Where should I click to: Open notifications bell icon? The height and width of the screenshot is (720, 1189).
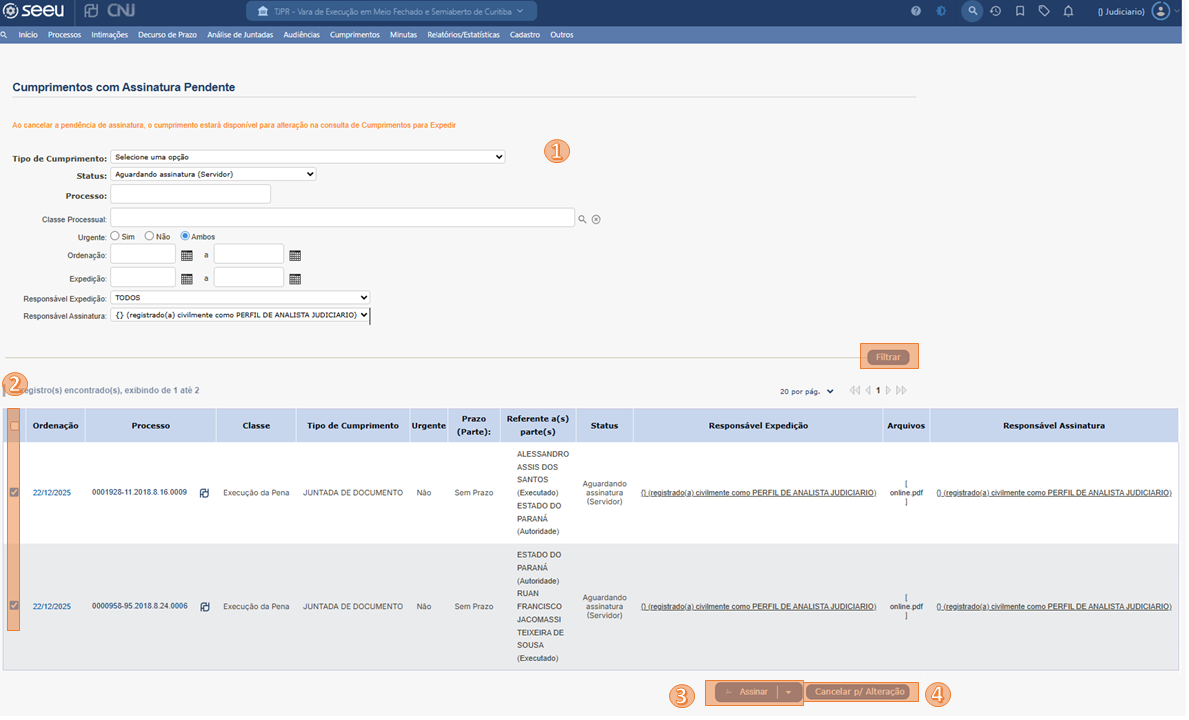pos(1068,11)
